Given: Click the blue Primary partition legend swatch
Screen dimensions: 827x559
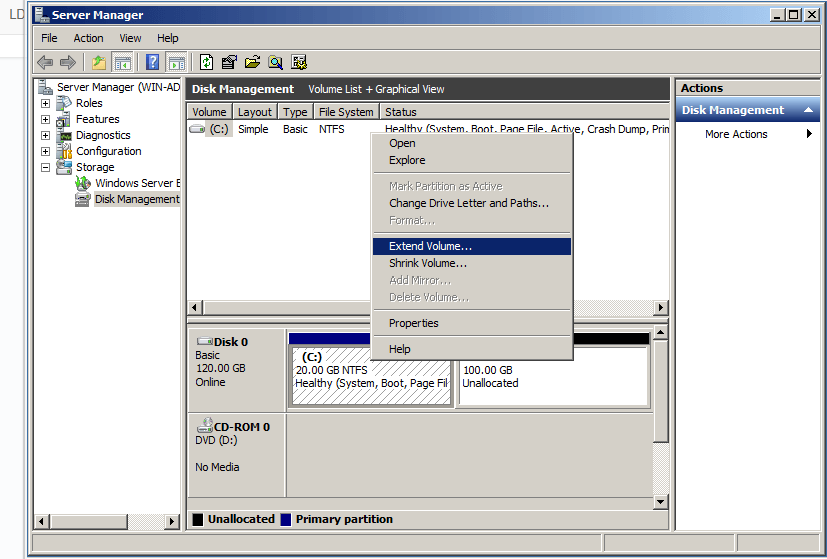Looking at the screenshot, I should tap(286, 519).
